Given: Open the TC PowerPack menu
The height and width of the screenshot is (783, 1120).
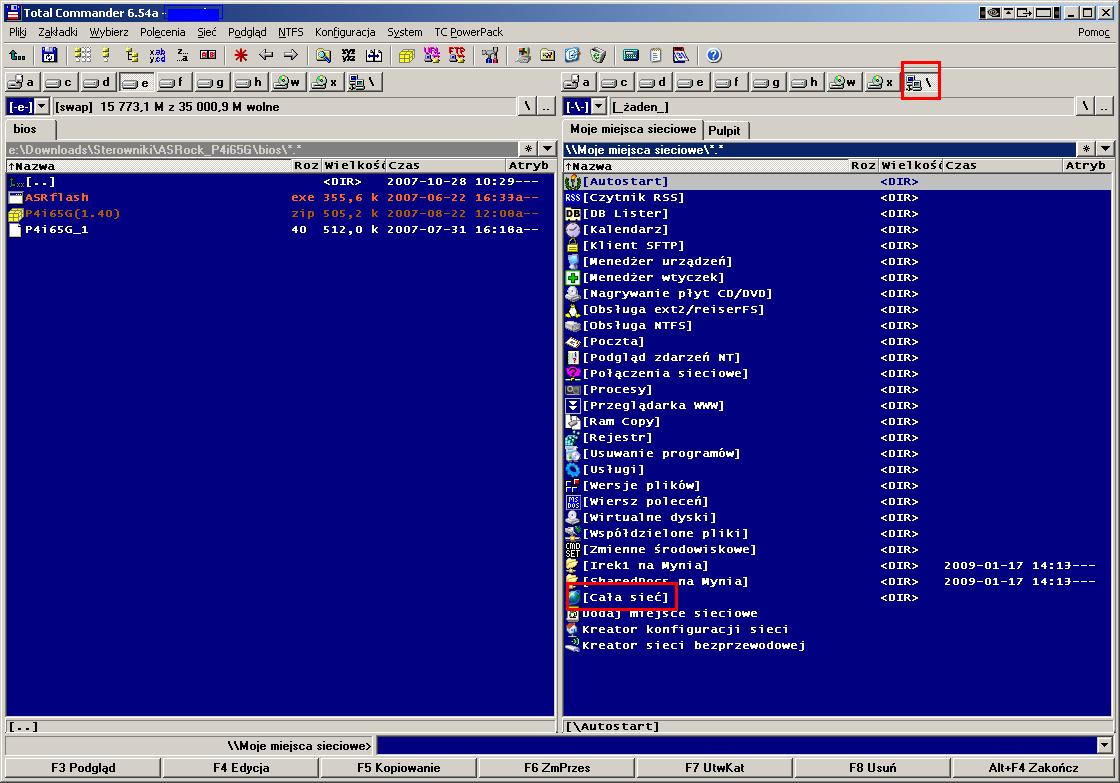Looking at the screenshot, I should click(469, 32).
